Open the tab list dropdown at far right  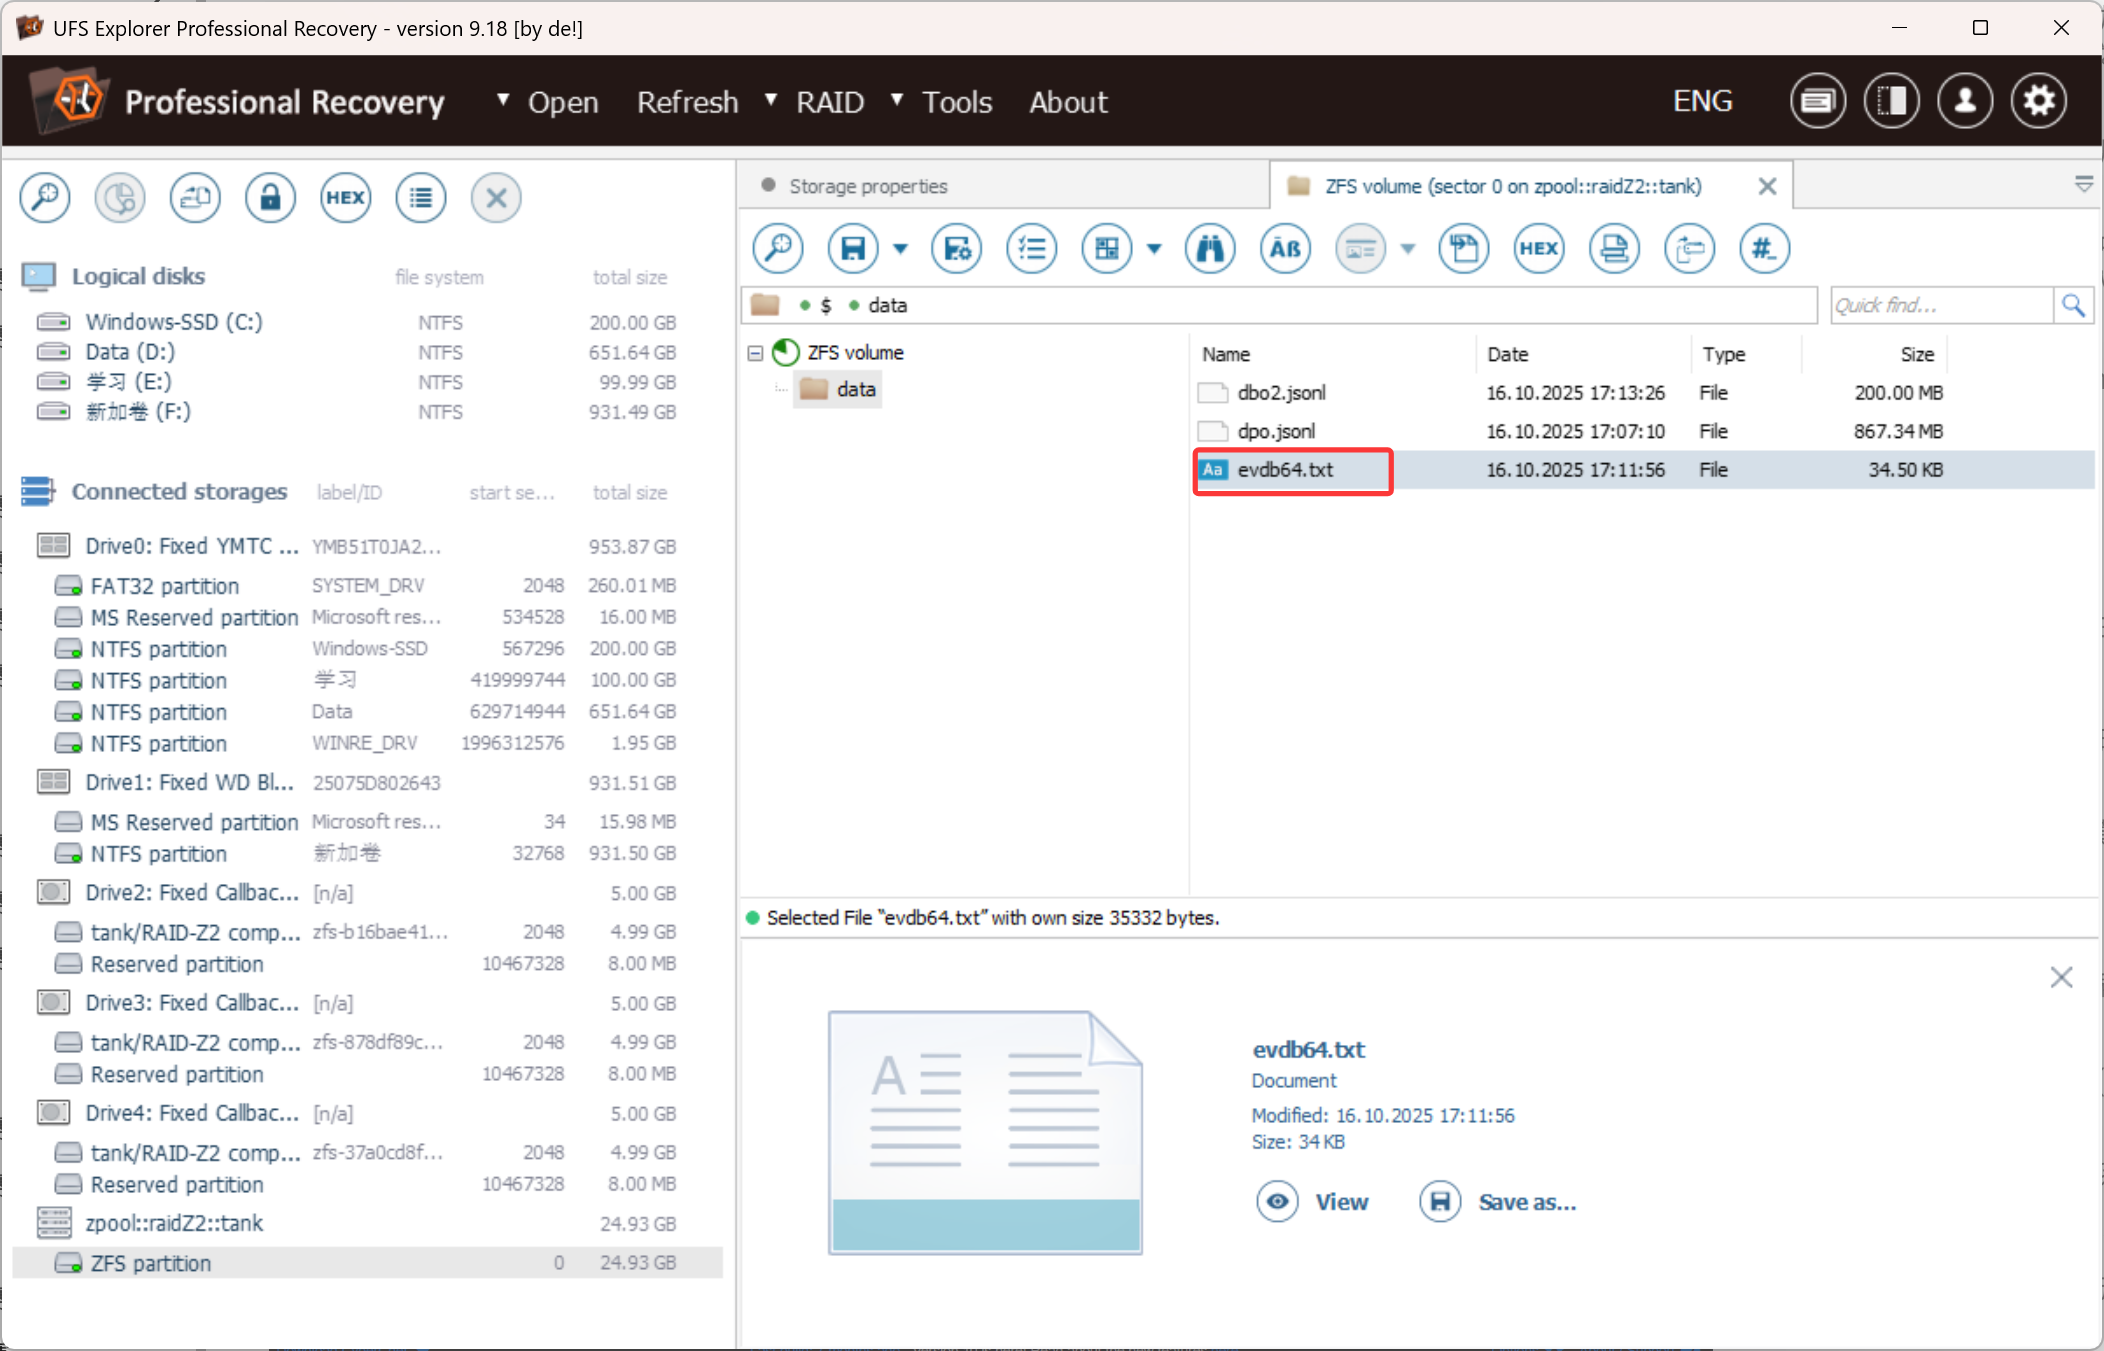(x=2084, y=185)
